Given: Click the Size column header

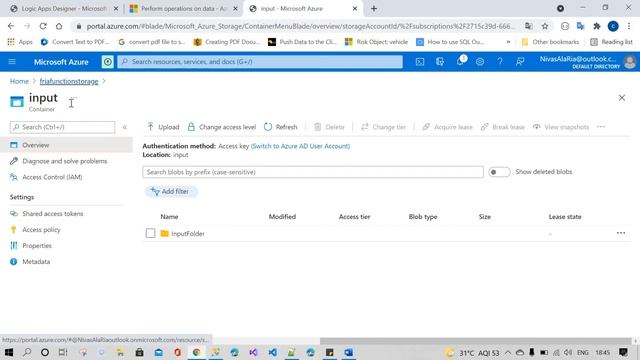Looking at the screenshot, I should coord(484,217).
